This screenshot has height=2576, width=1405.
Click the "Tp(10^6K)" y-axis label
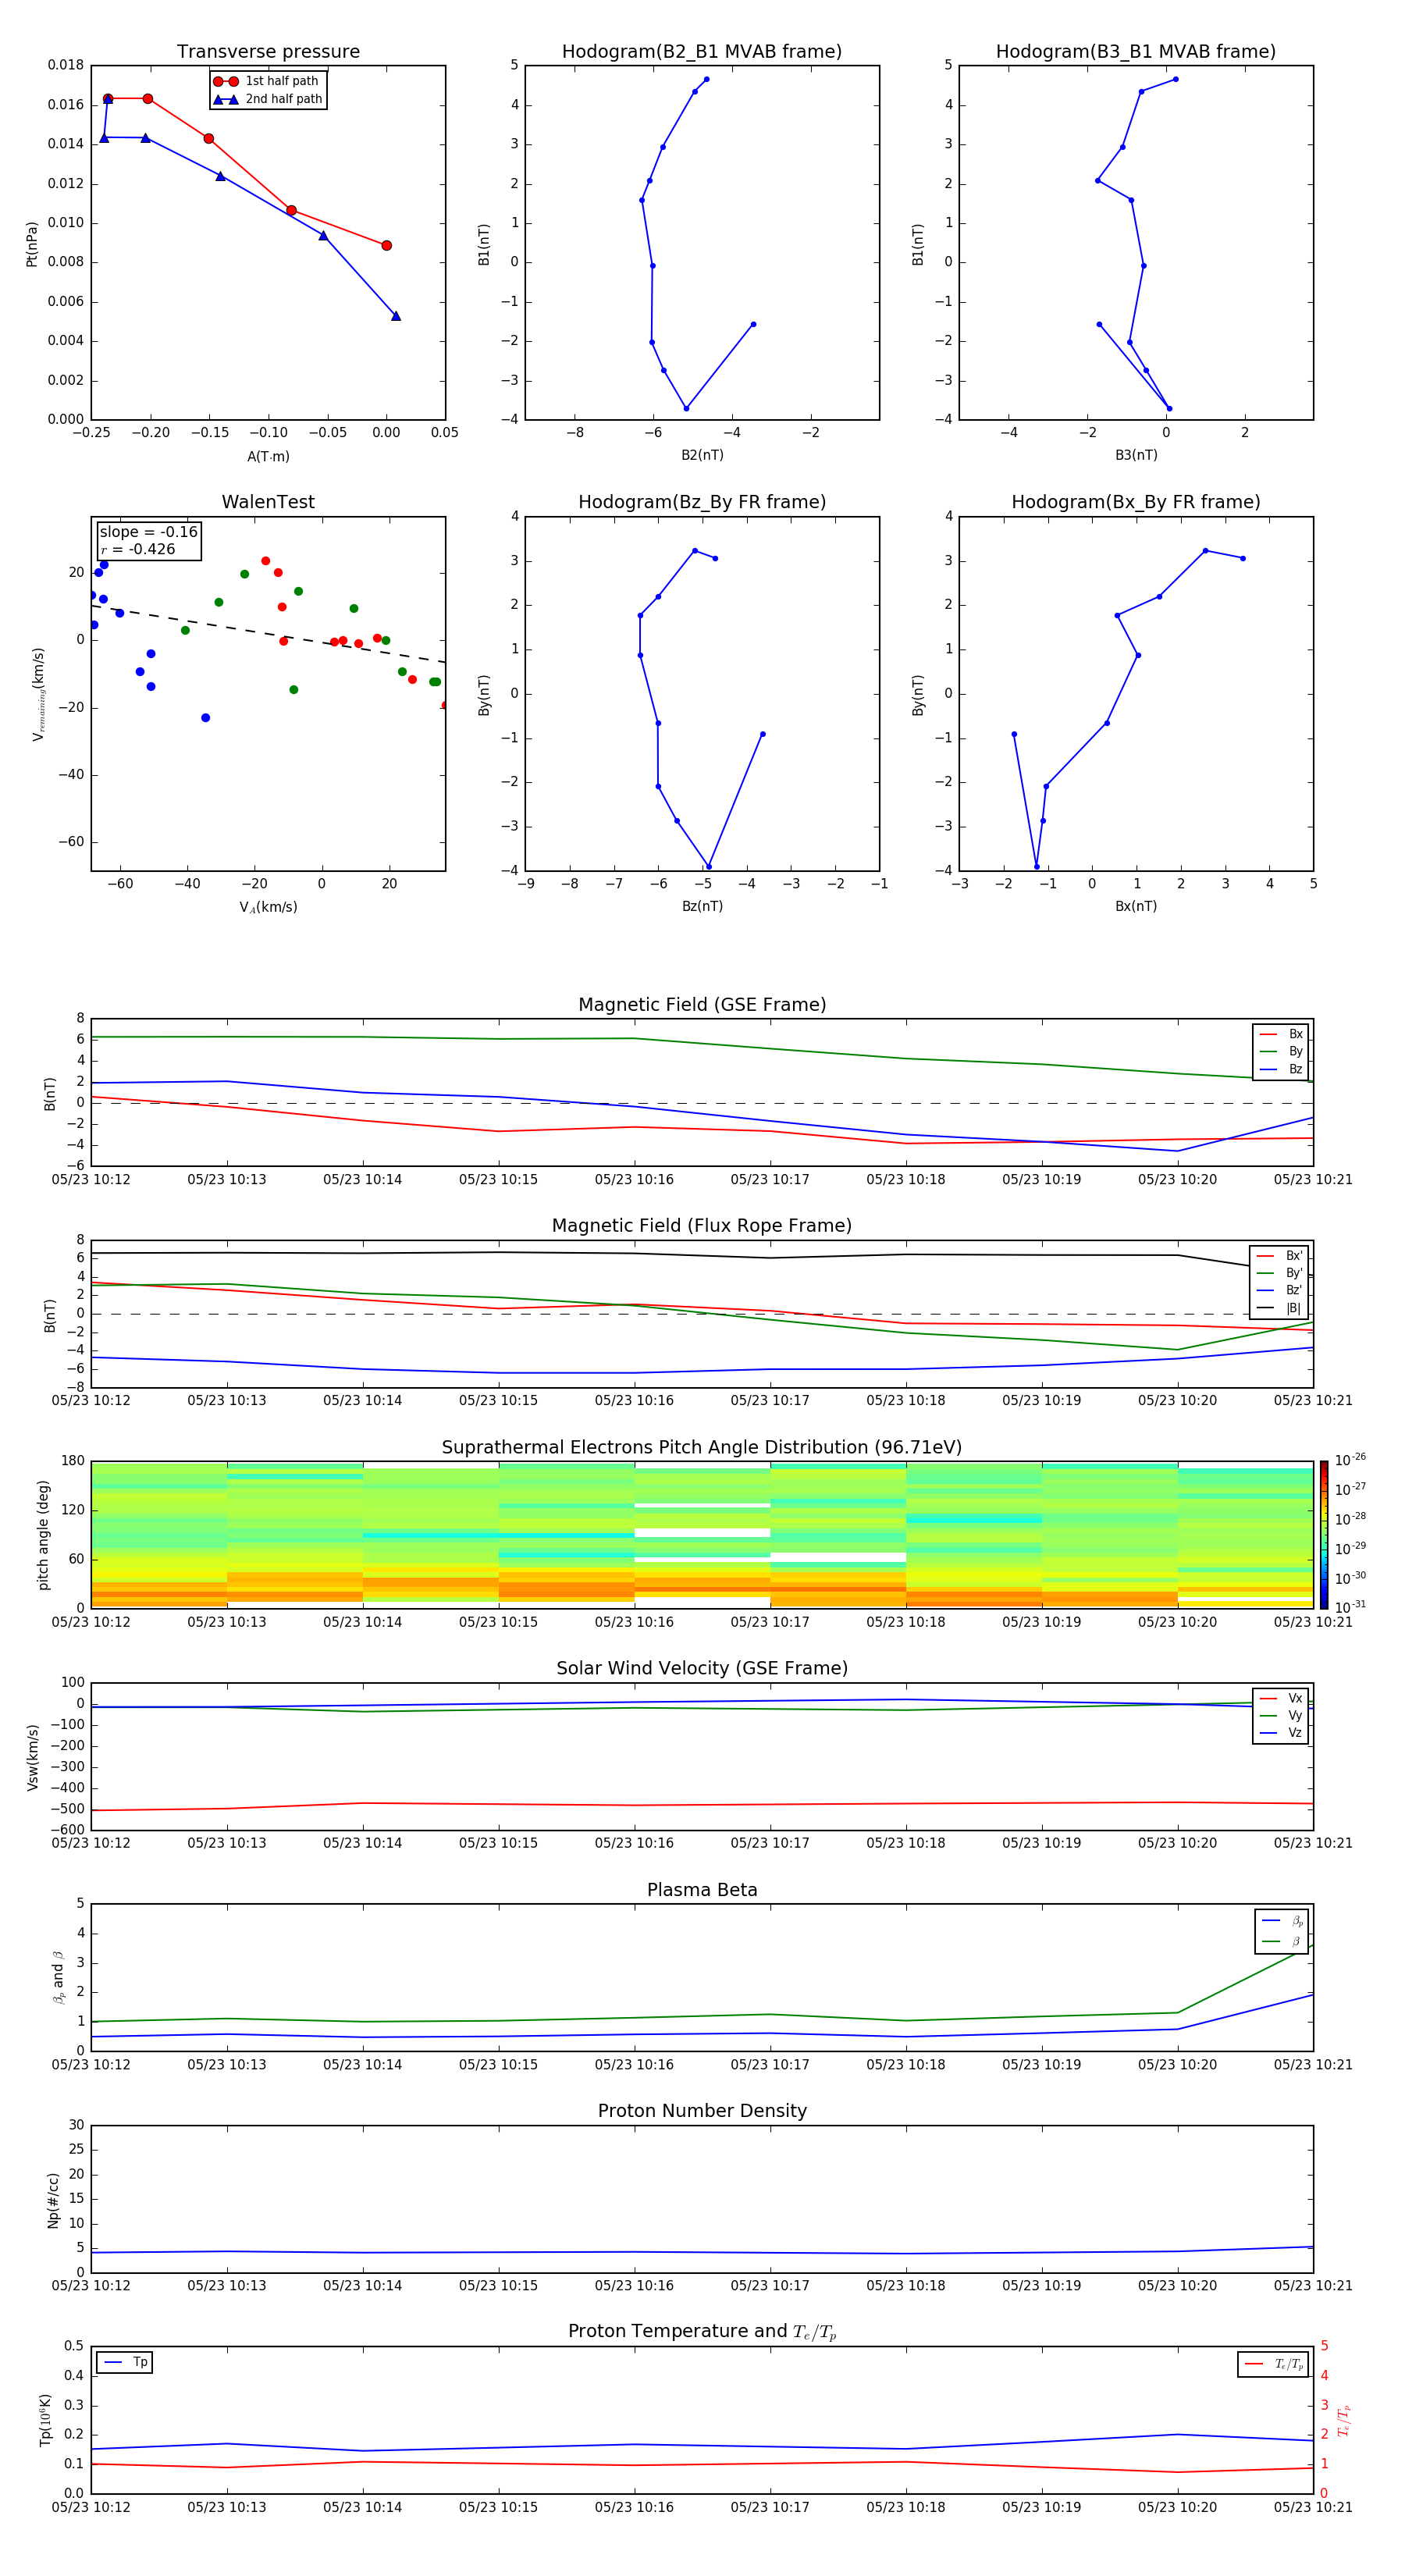tap(45, 2421)
